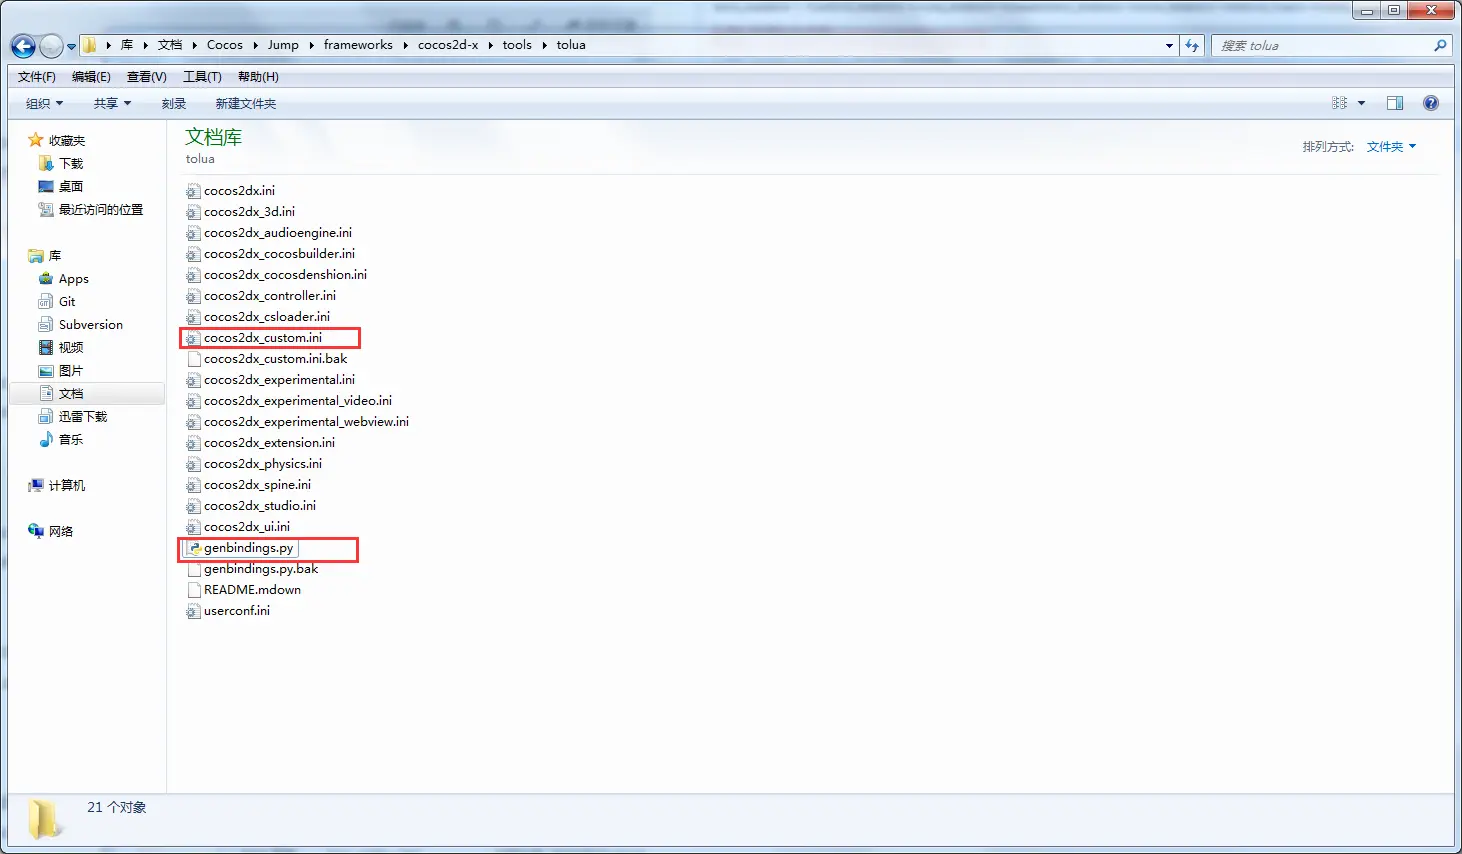Open the 查看(V) menu
Image resolution: width=1462 pixels, height=854 pixels.
click(147, 77)
